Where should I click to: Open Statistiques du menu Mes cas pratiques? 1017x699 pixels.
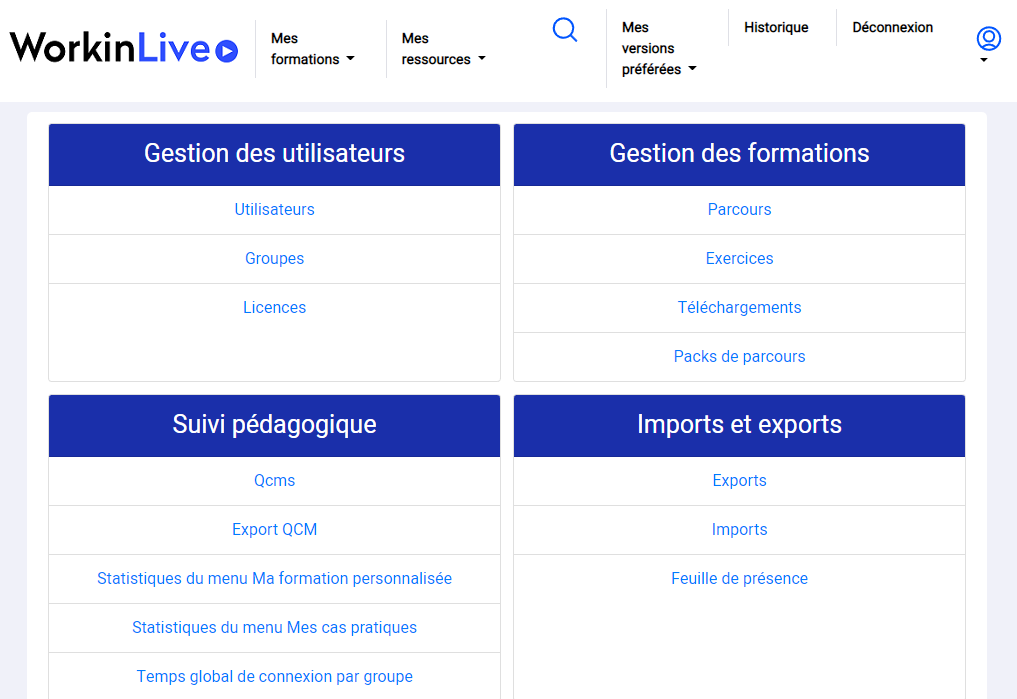click(274, 628)
